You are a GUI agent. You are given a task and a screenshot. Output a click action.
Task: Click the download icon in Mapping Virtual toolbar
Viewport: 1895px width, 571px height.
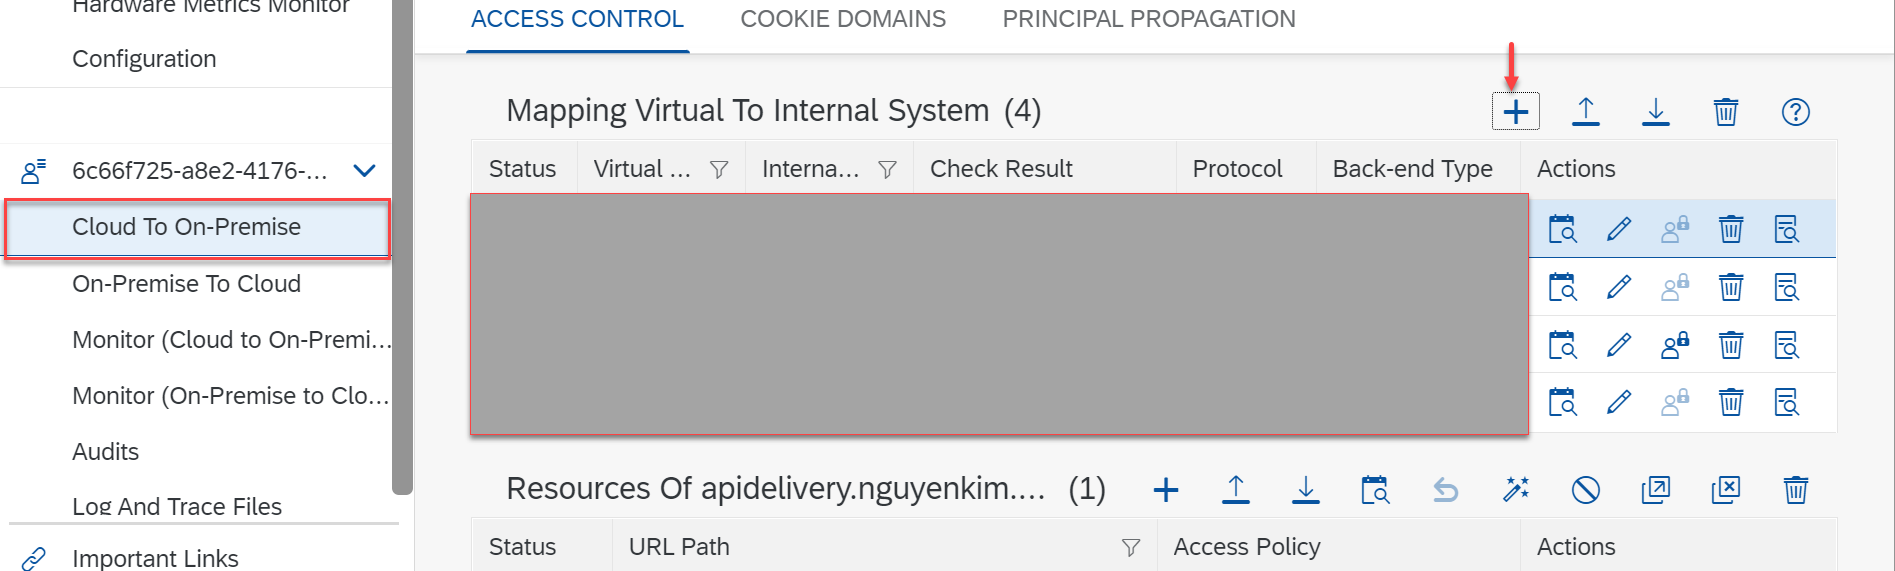pos(1655,111)
